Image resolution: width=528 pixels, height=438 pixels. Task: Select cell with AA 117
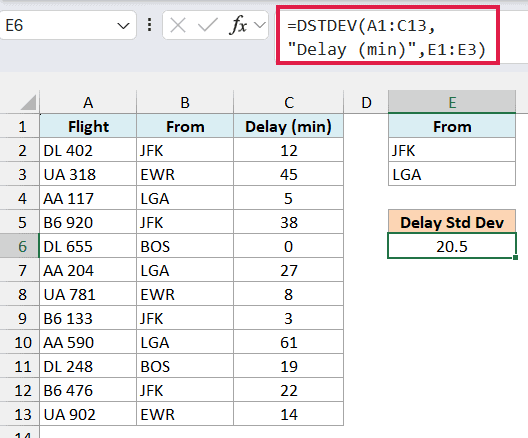click(88, 198)
